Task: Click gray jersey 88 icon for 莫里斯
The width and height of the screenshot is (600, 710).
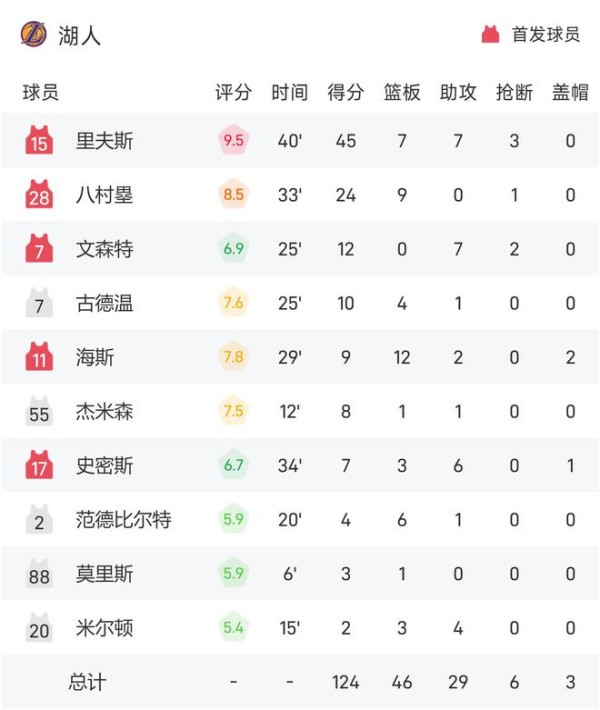Action: (x=39, y=573)
